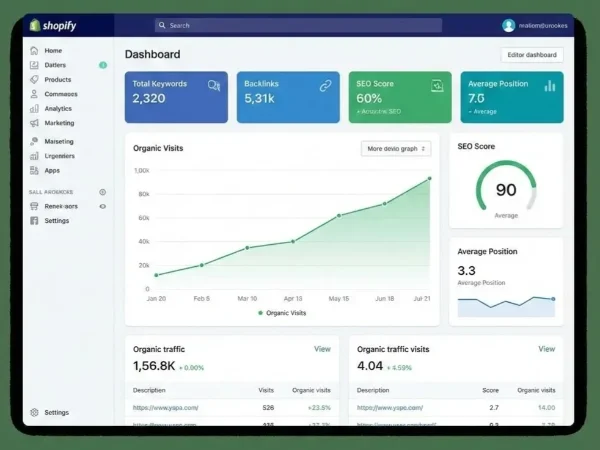Viewport: 600px width, 450px height.
Task: Open Home from the sidebar
Action: (x=52, y=50)
